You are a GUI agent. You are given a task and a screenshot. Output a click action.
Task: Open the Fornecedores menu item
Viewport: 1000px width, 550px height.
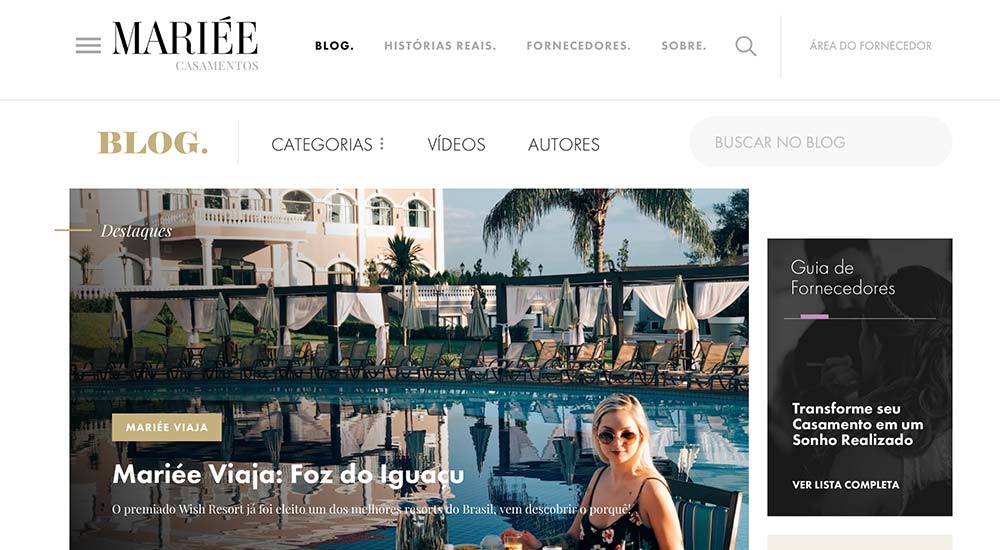click(578, 46)
